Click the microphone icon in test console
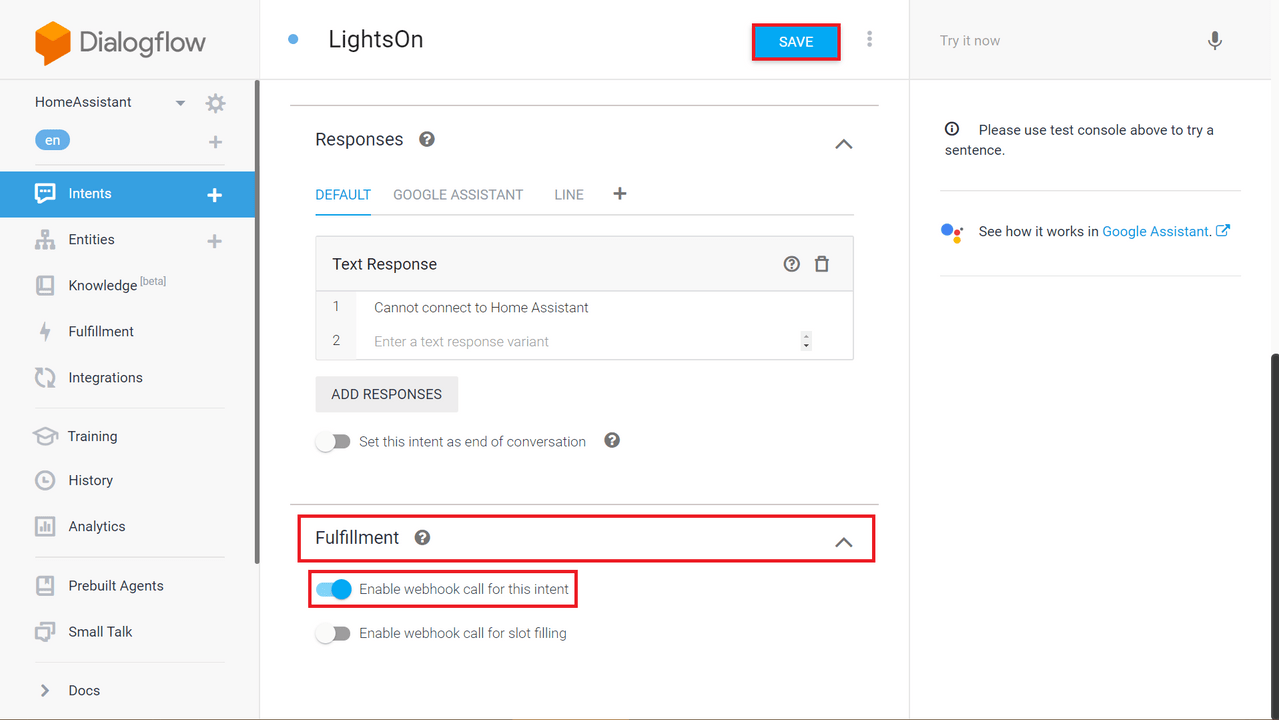Screen dimensions: 1279x720 (x=1215, y=41)
